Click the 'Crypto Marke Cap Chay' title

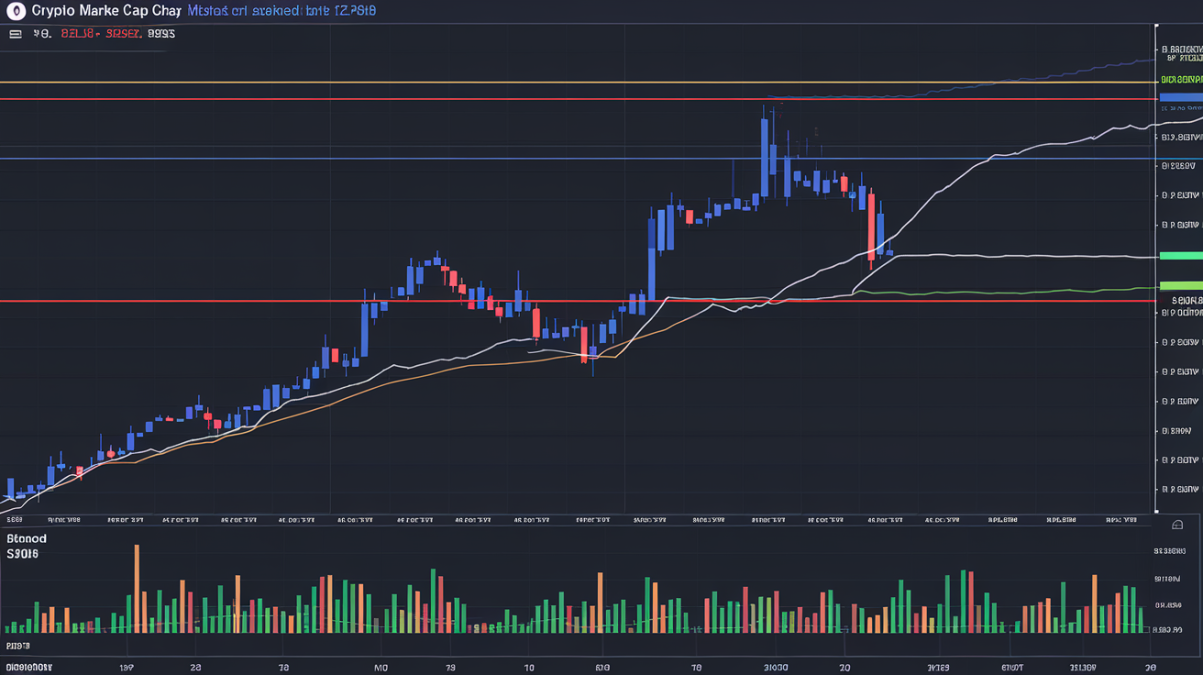tap(106, 11)
